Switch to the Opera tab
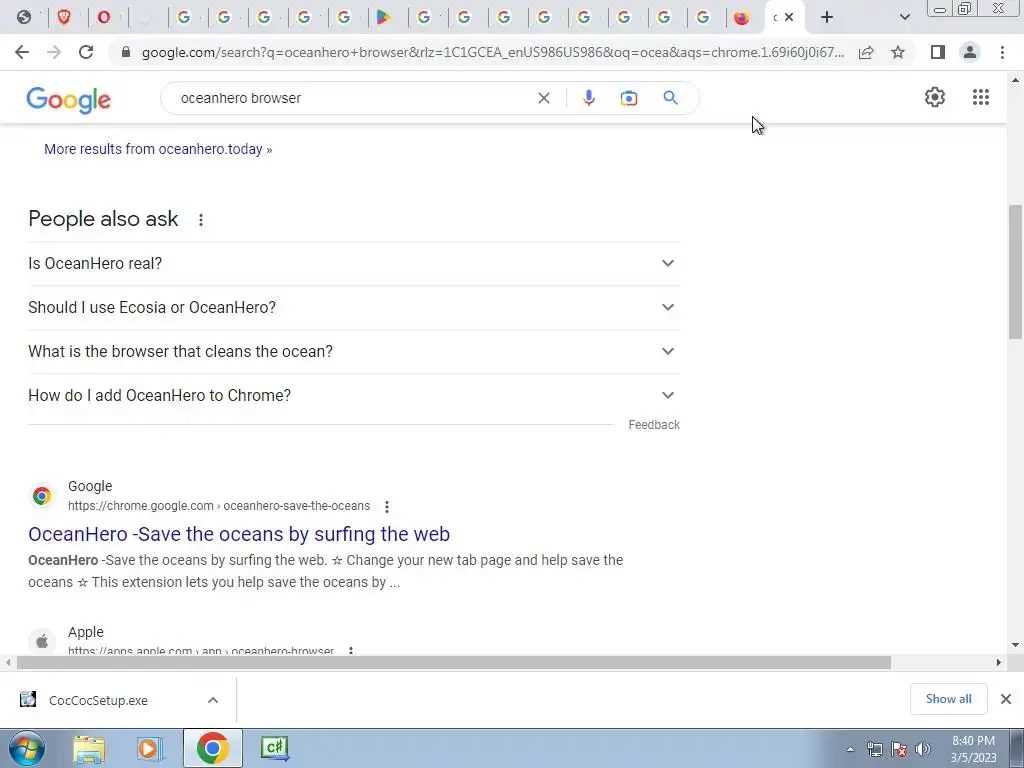The width and height of the screenshot is (1024, 768). (x=103, y=18)
